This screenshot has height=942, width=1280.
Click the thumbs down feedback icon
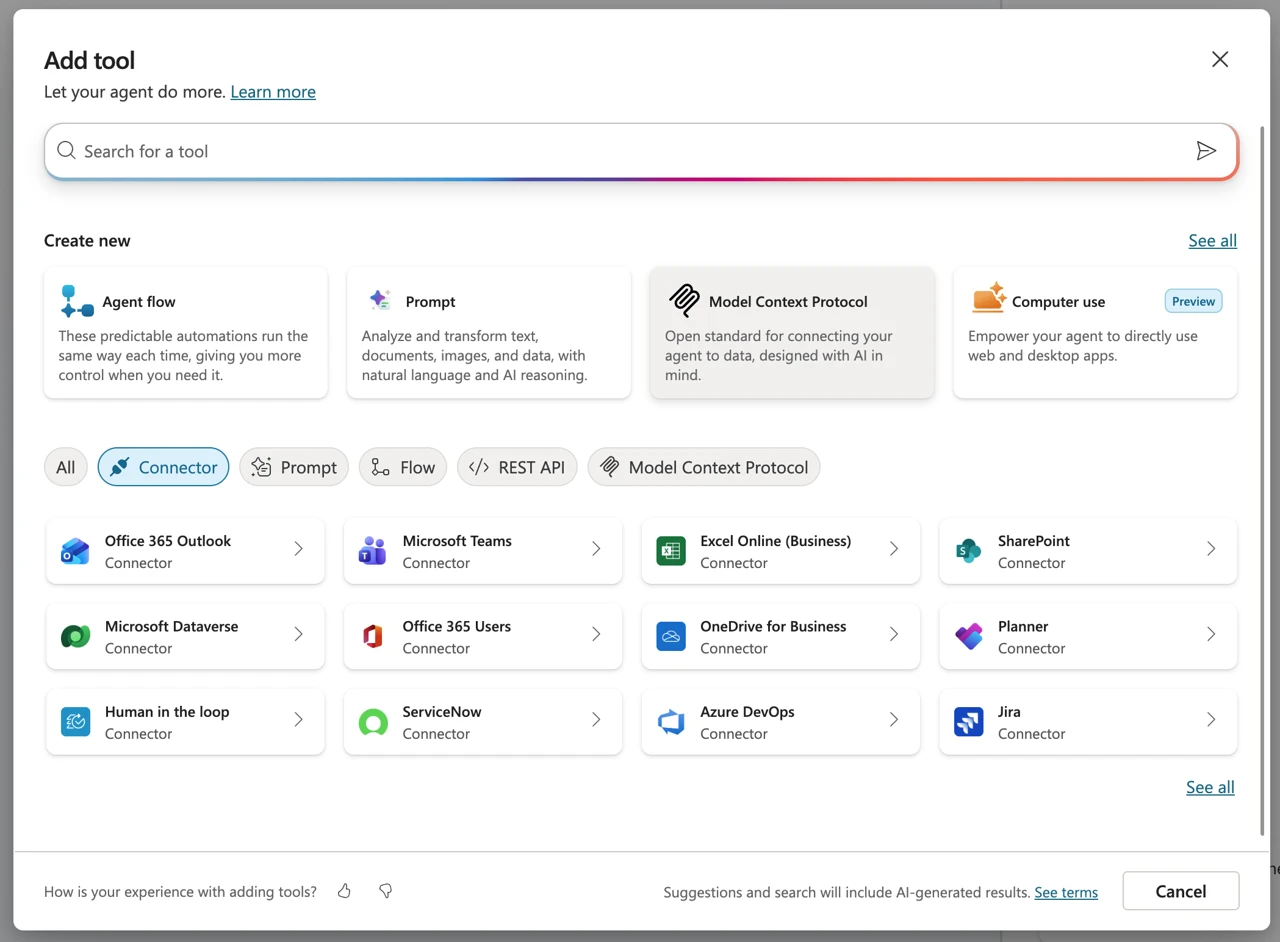[385, 891]
